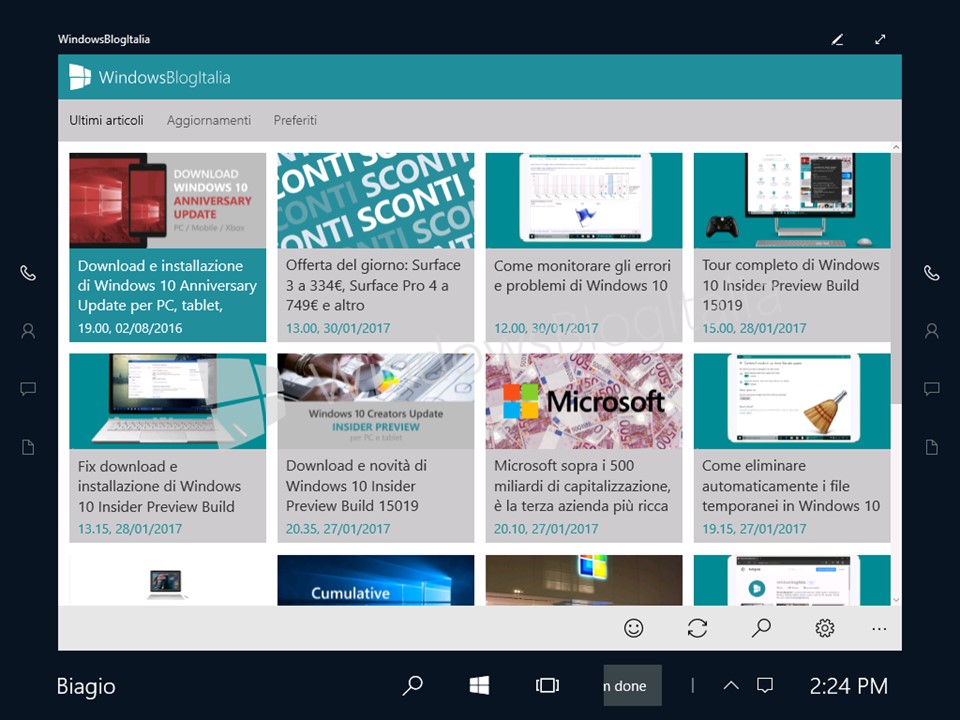Open 'Tour completo di Windows 10' article
This screenshot has height=720, width=960.
792,247
